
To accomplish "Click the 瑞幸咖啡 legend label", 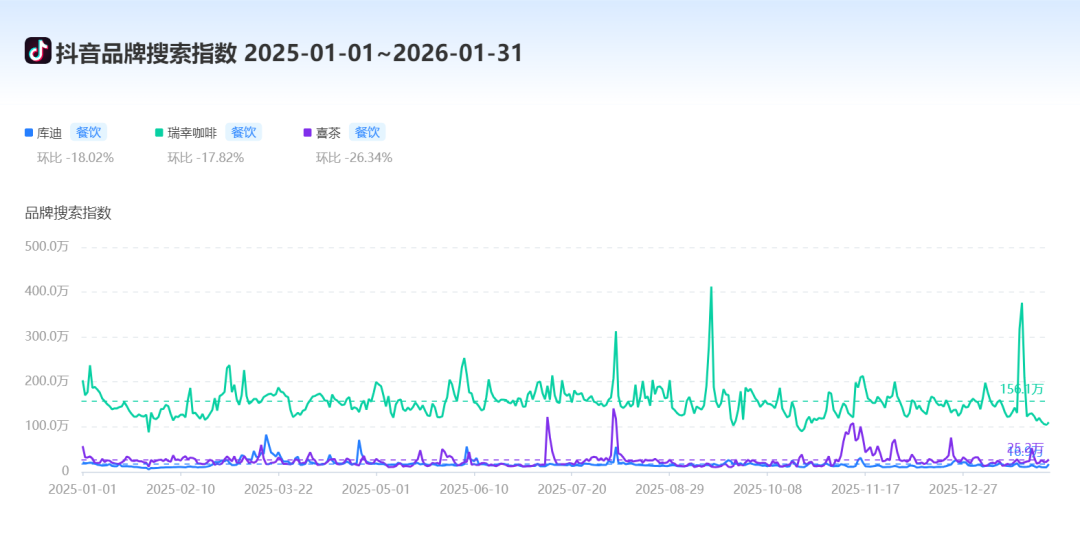I will pos(192,133).
